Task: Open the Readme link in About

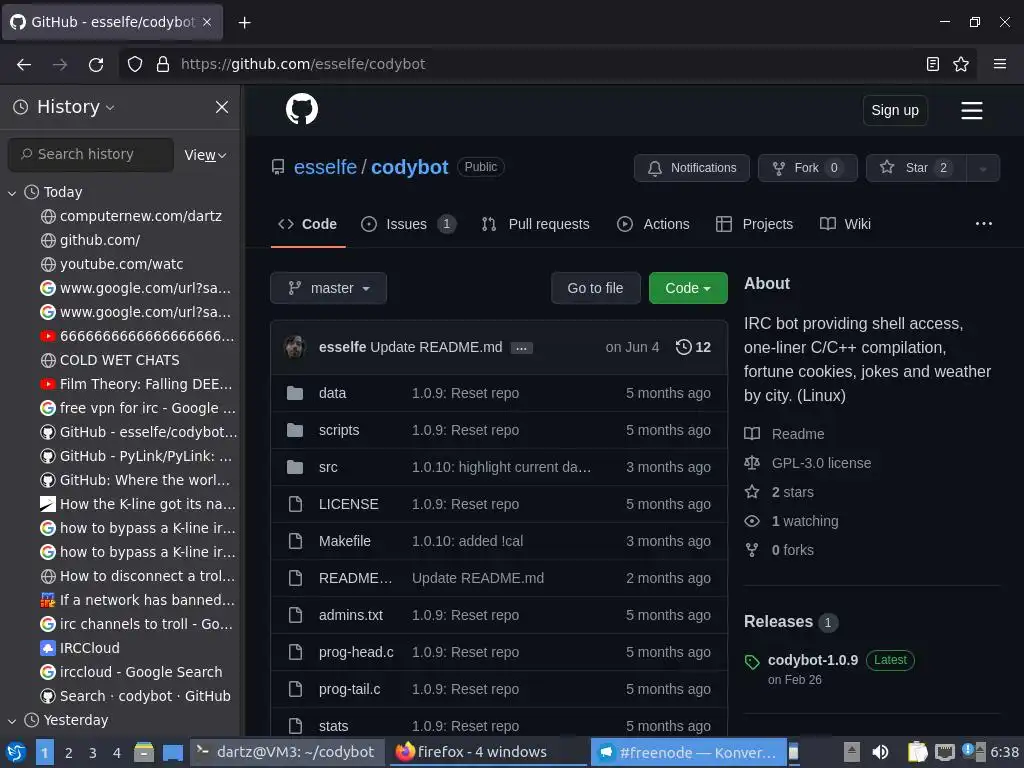Action: (797, 434)
